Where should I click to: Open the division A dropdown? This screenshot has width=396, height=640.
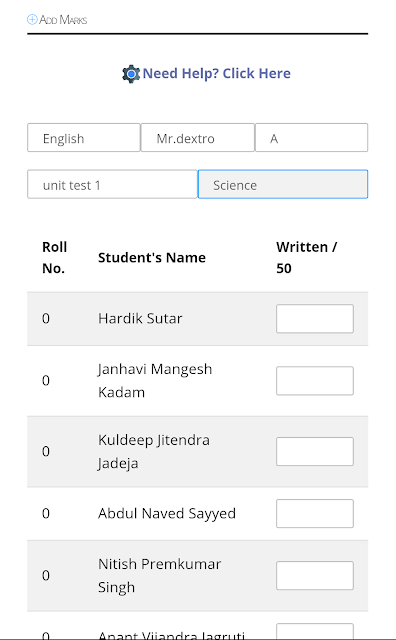(311, 138)
